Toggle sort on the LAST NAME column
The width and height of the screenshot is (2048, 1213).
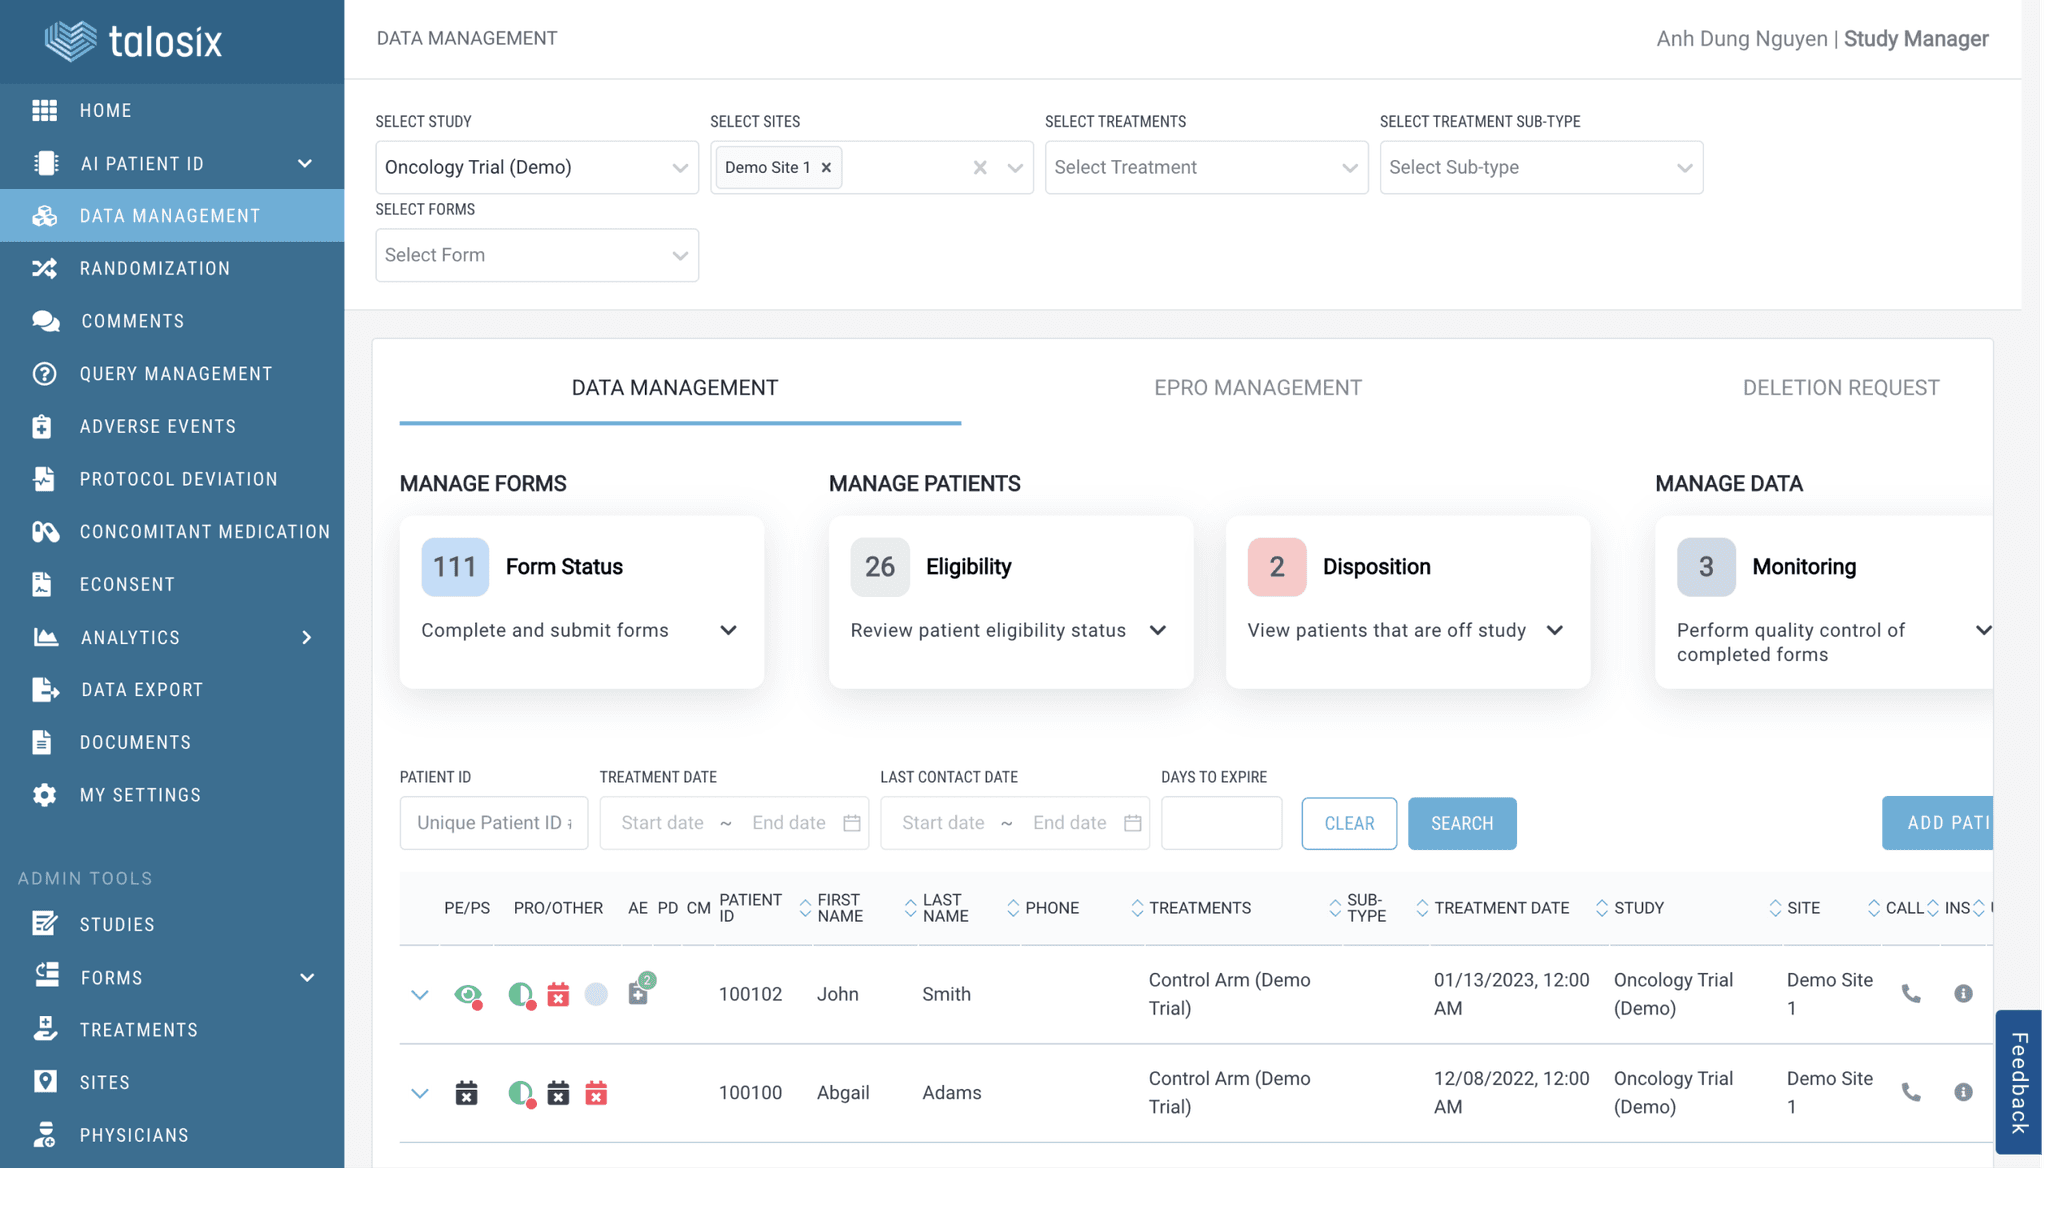pyautogui.click(x=910, y=907)
